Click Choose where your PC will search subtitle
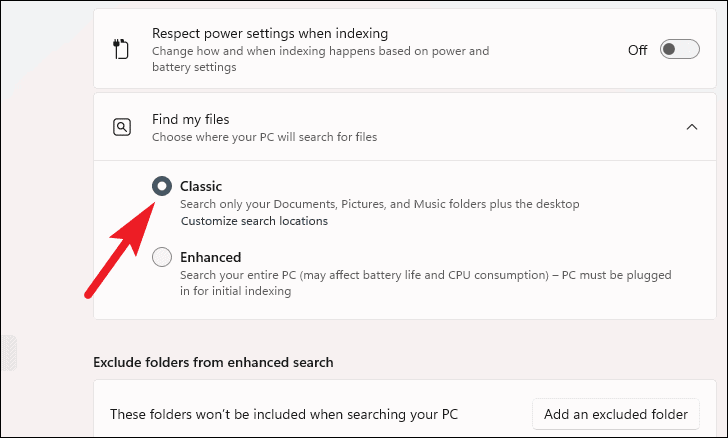The height and width of the screenshot is (438, 728). [x=265, y=137]
